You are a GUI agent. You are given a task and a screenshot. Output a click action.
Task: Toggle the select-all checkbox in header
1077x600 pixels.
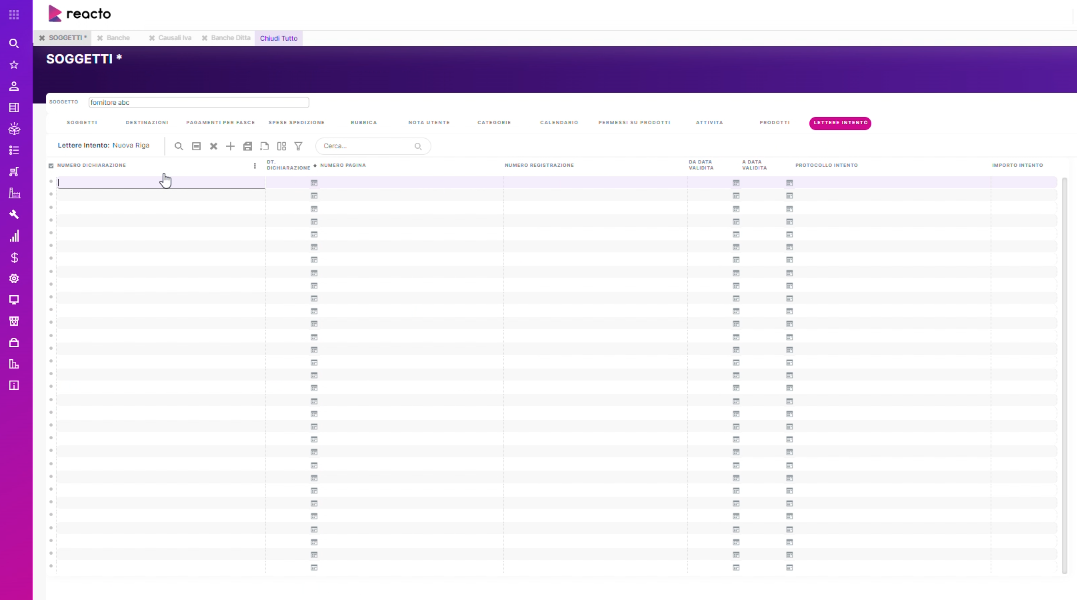point(51,165)
